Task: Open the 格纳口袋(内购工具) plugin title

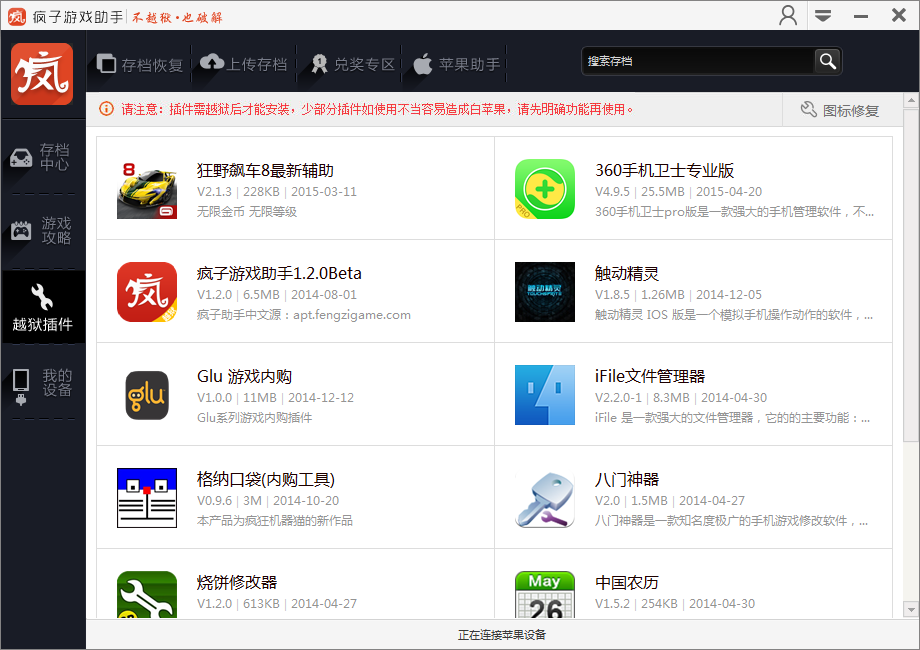Action: tap(266, 479)
